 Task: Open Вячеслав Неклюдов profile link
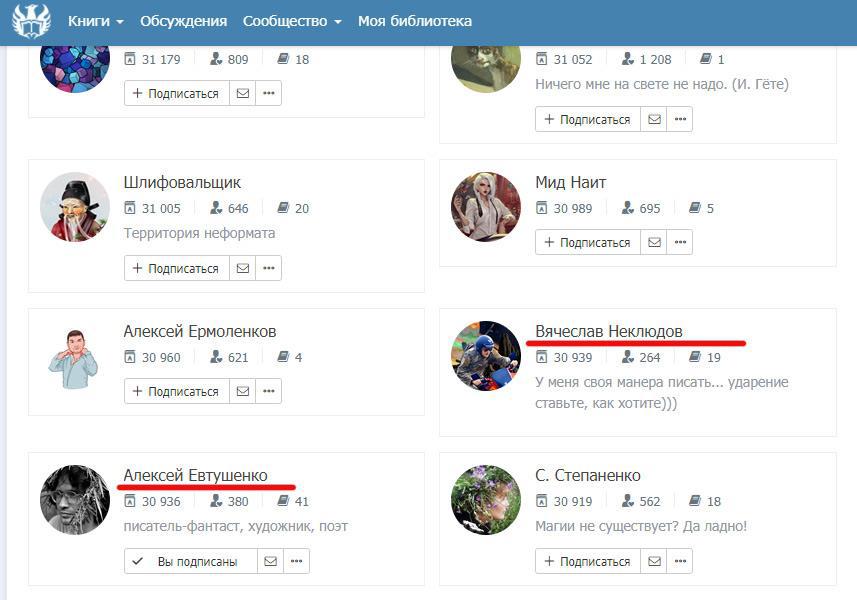click(609, 331)
